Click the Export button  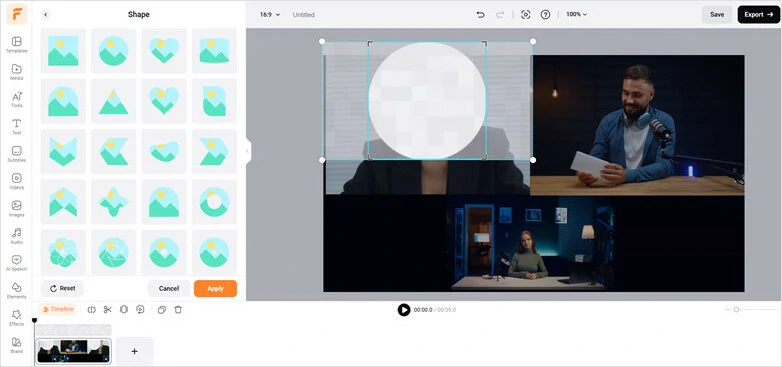click(759, 14)
